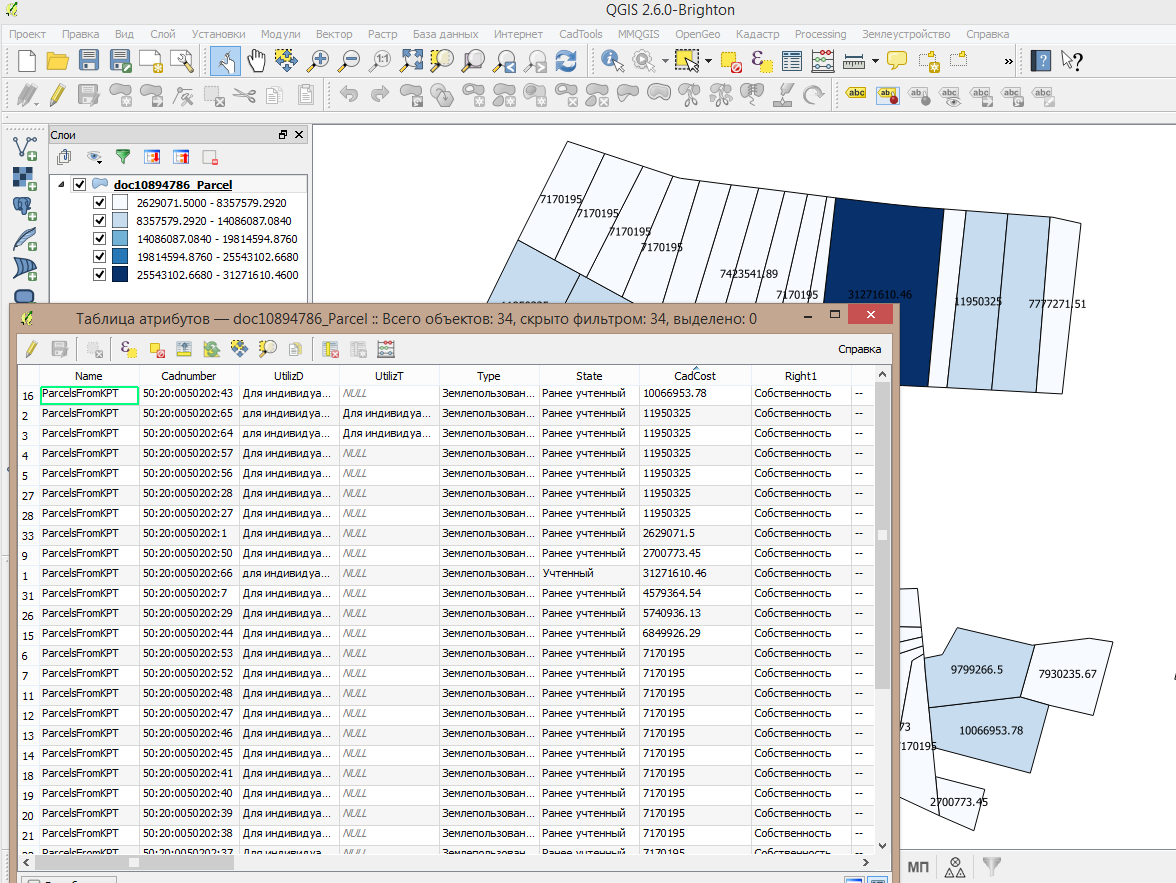The image size is (1176, 883).
Task: Open the attribute table from main toolbar
Action: pyautogui.click(x=792, y=61)
